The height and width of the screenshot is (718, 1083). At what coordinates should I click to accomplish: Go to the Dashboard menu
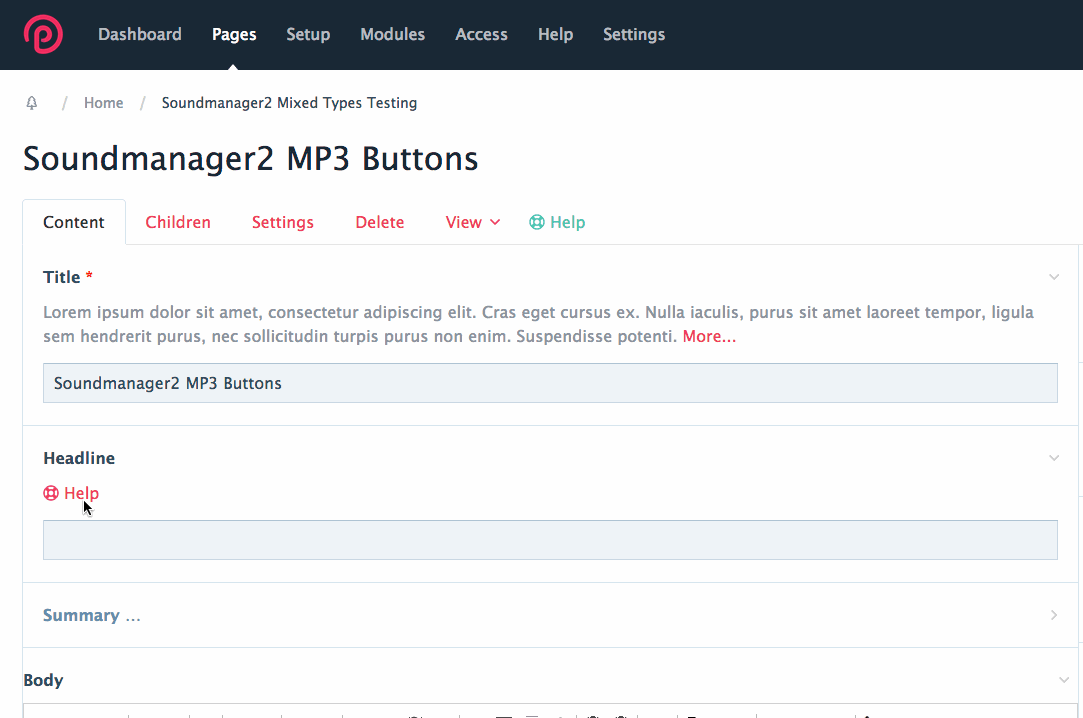(139, 34)
